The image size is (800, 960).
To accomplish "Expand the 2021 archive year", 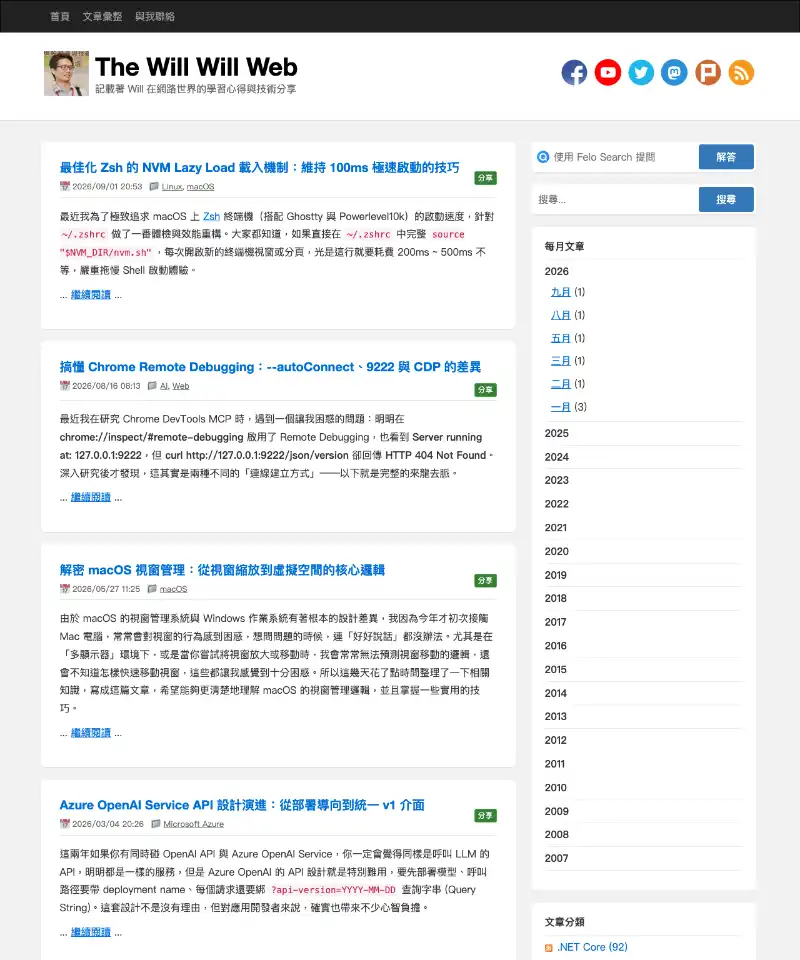I will [556, 528].
